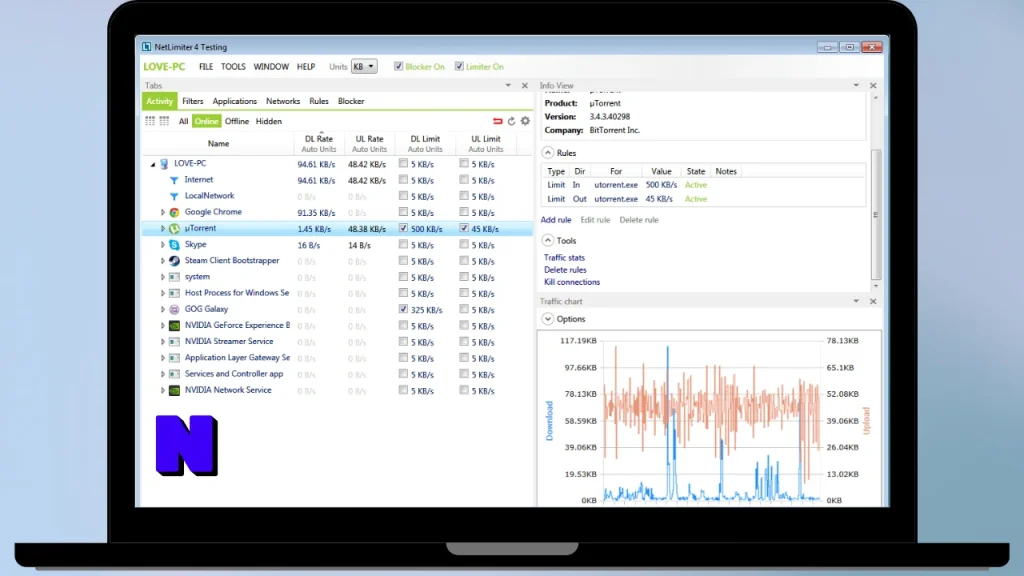The width and height of the screenshot is (1024, 576).
Task: Close the Traffic chart panel
Action: (873, 302)
